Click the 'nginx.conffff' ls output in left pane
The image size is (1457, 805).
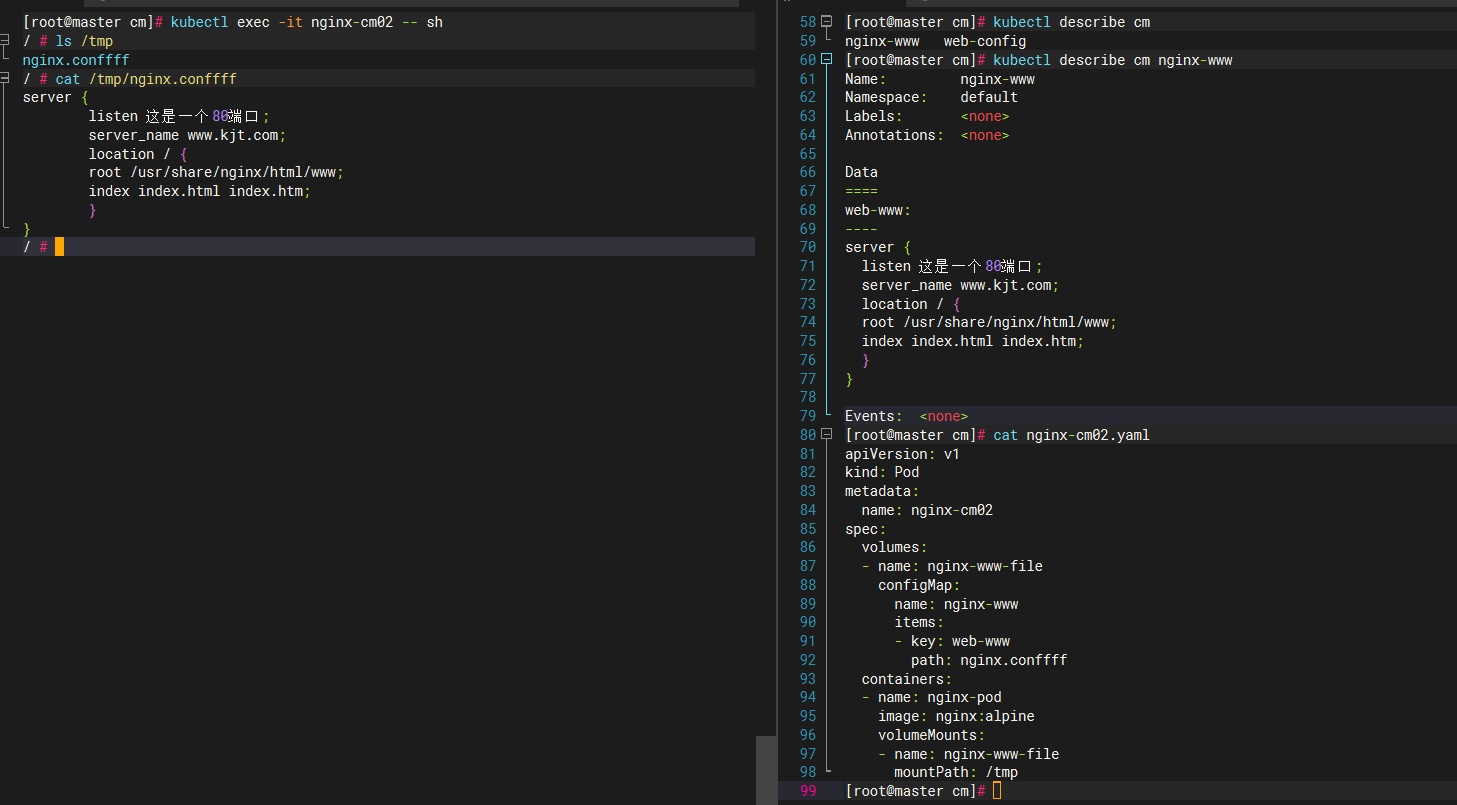(76, 60)
